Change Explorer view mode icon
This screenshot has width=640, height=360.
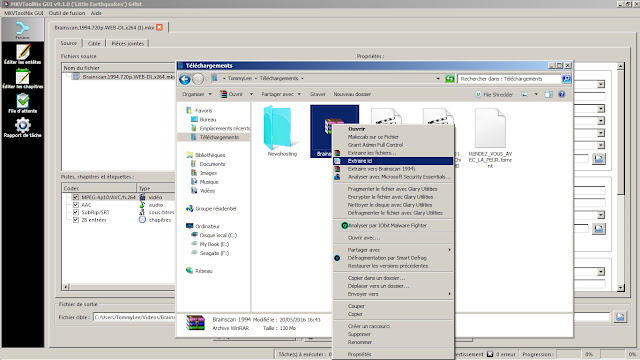click(524, 94)
